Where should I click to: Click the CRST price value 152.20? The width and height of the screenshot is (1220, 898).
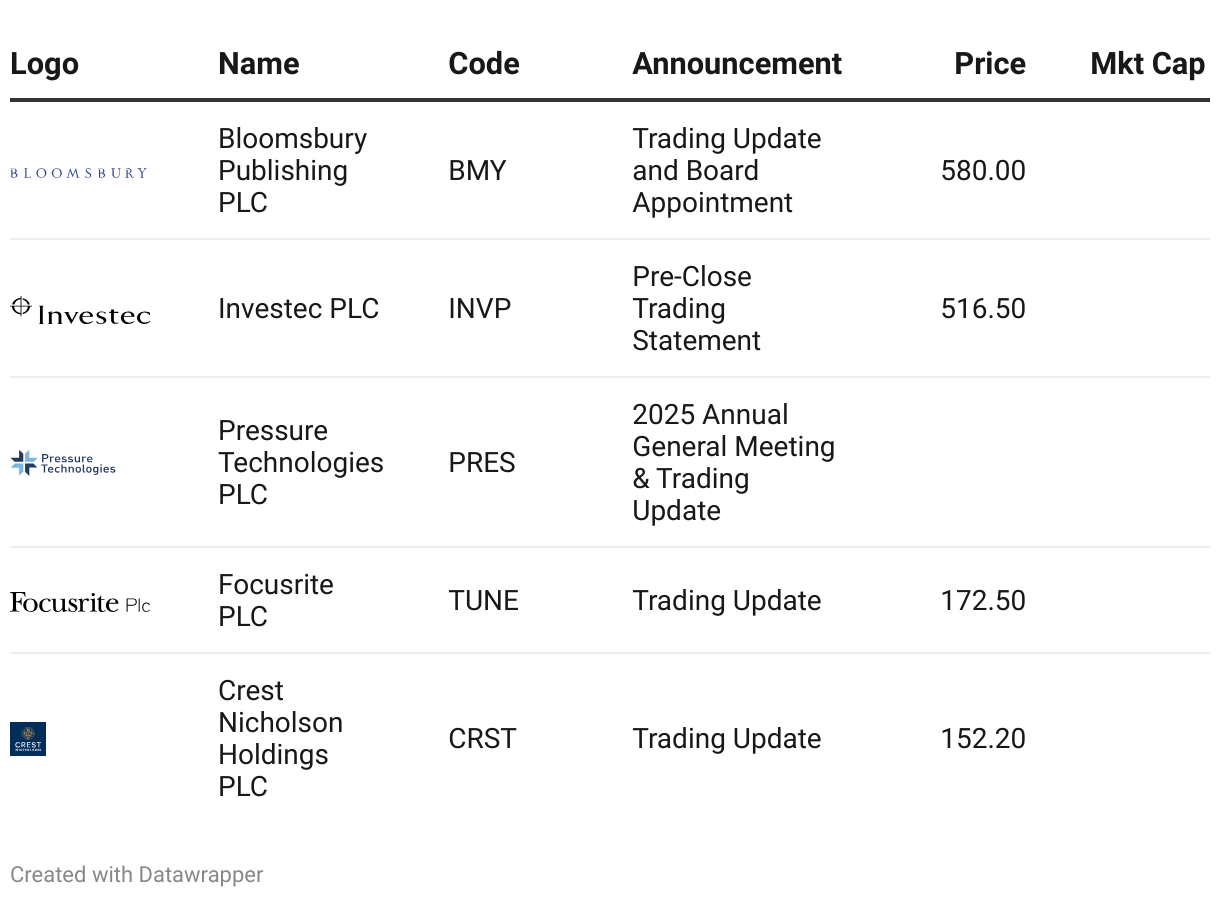983,738
